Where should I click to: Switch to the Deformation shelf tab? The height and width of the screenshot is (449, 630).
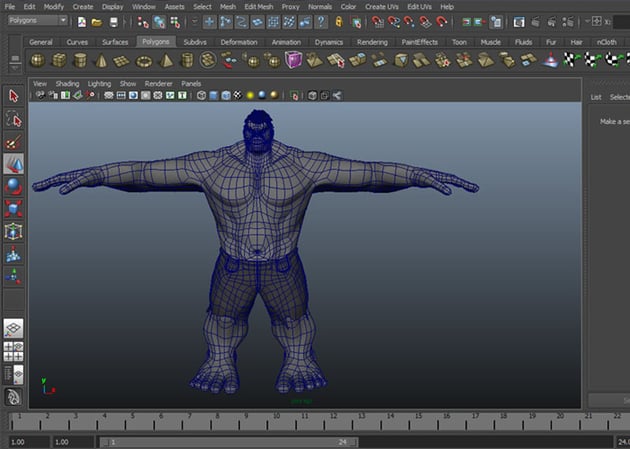[x=239, y=42]
